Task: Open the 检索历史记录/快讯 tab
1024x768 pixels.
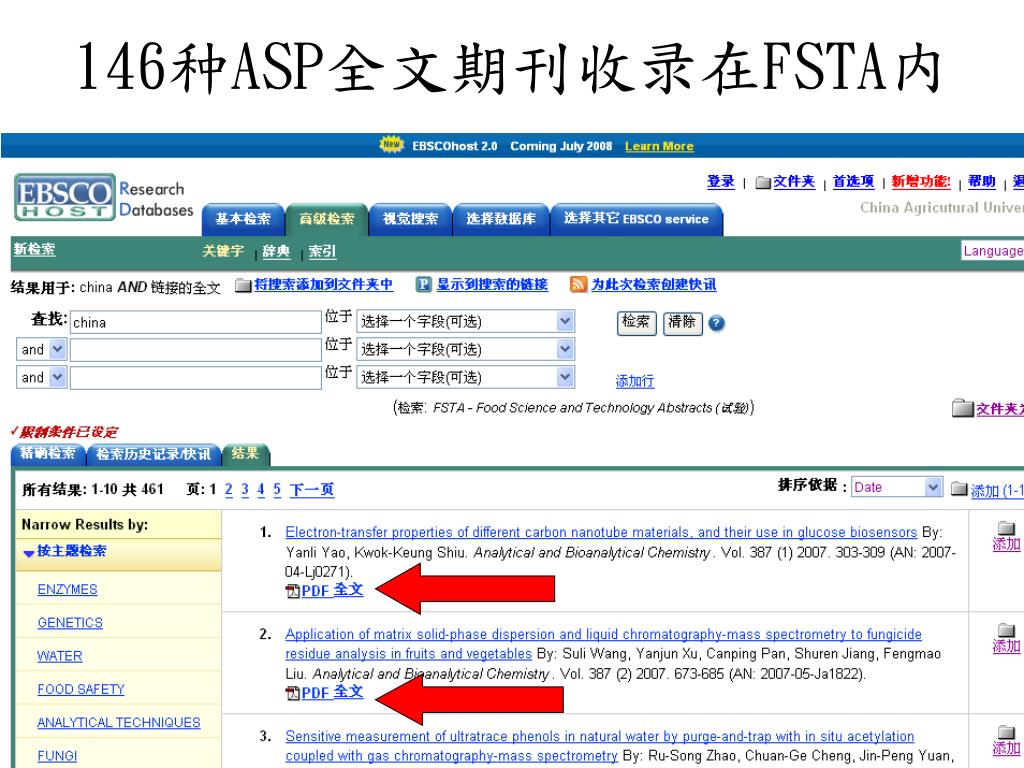Action: (153, 454)
